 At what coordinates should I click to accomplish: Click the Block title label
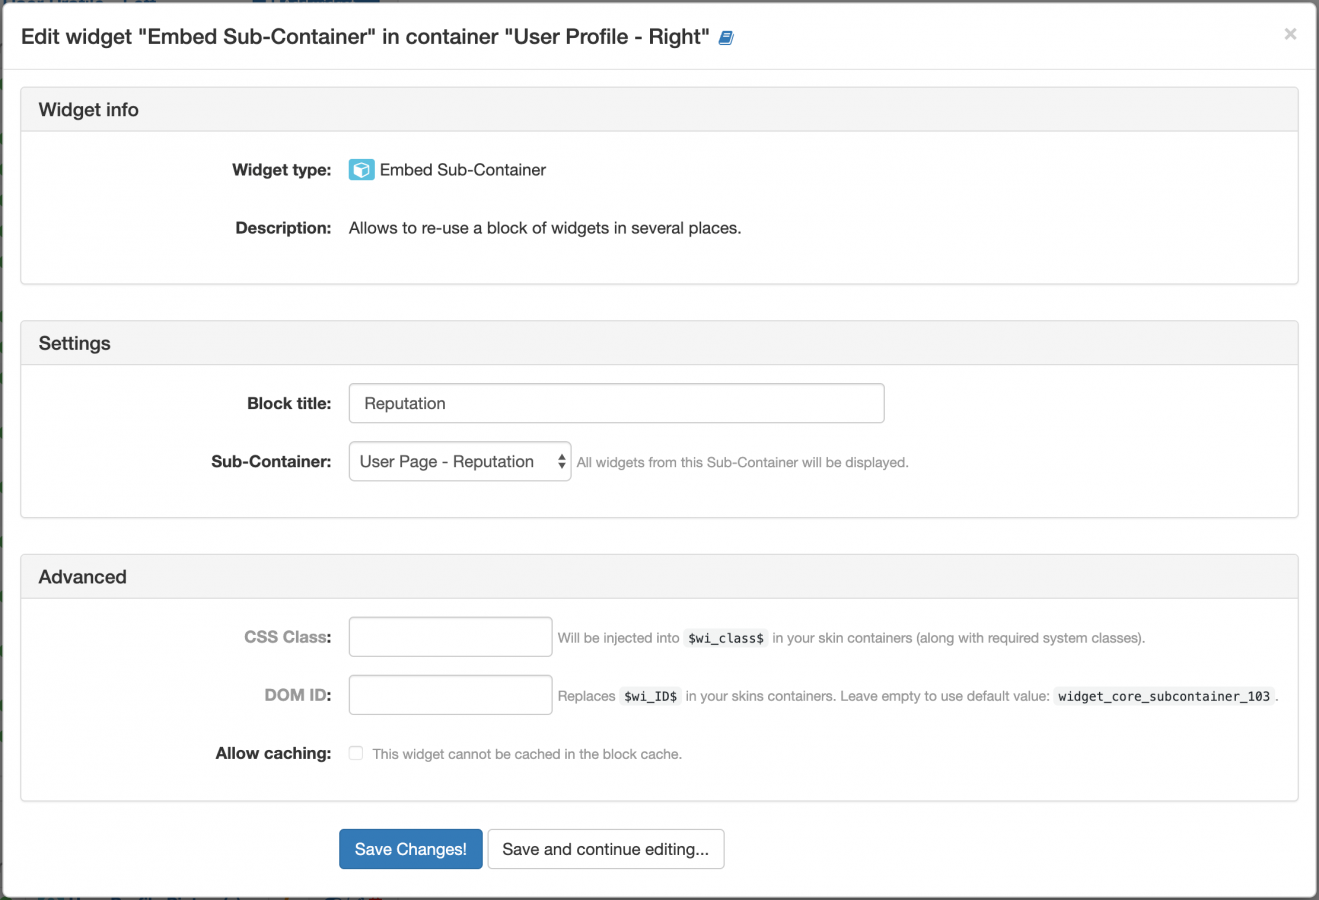289,403
